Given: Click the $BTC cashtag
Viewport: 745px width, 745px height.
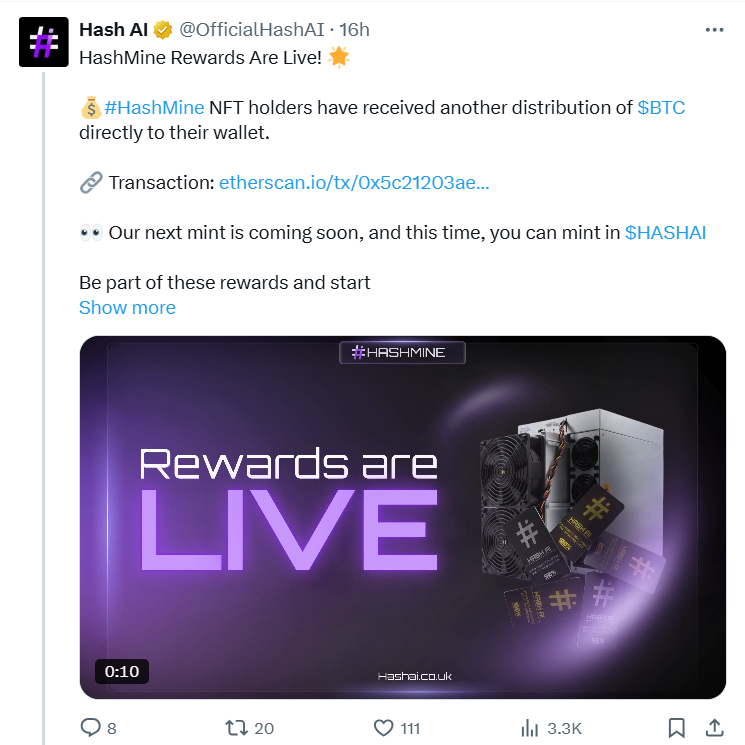Looking at the screenshot, I should (661, 107).
